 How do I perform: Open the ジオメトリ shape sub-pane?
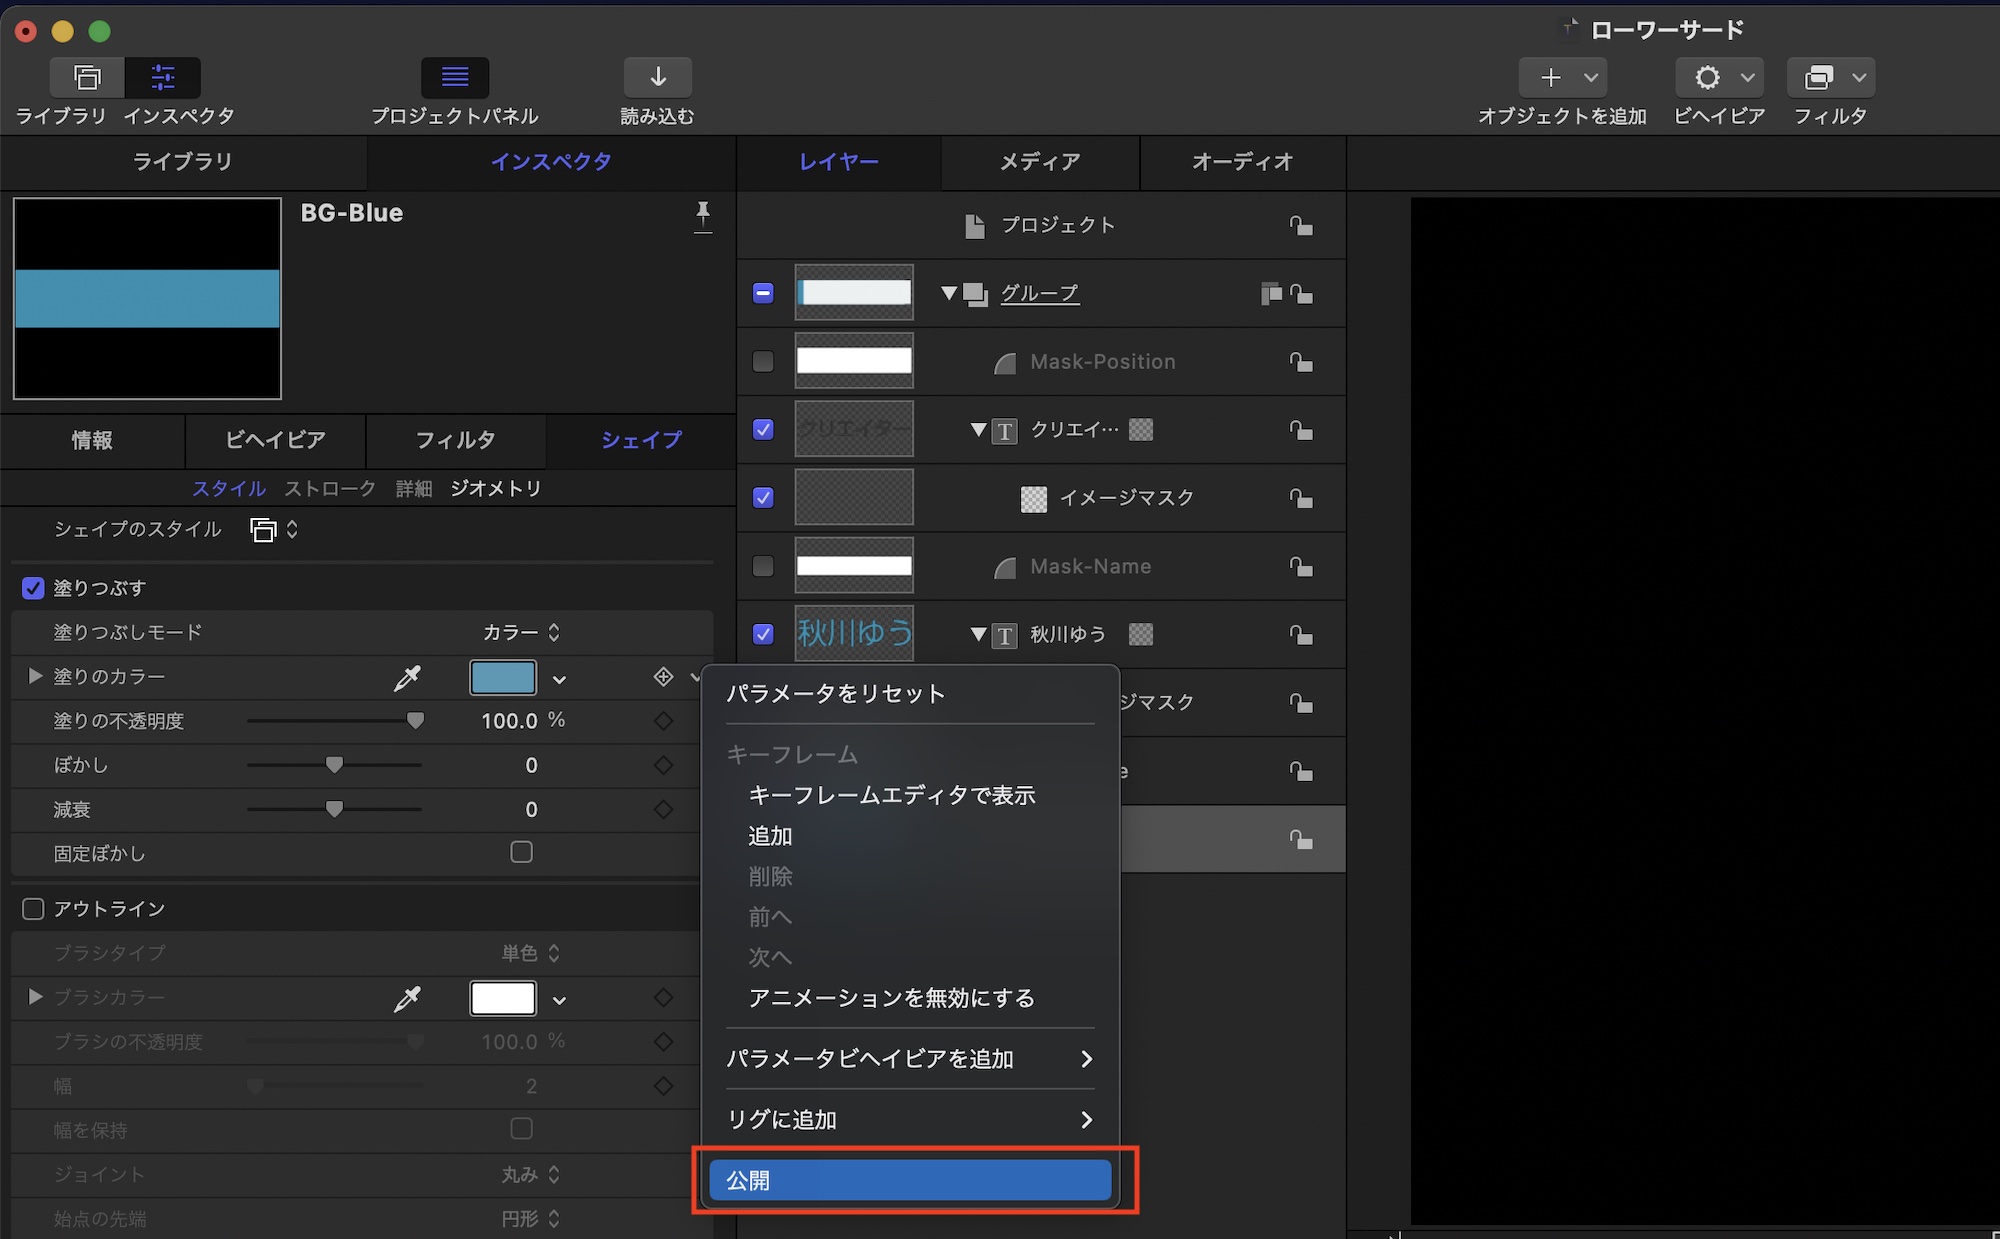pyautogui.click(x=496, y=488)
